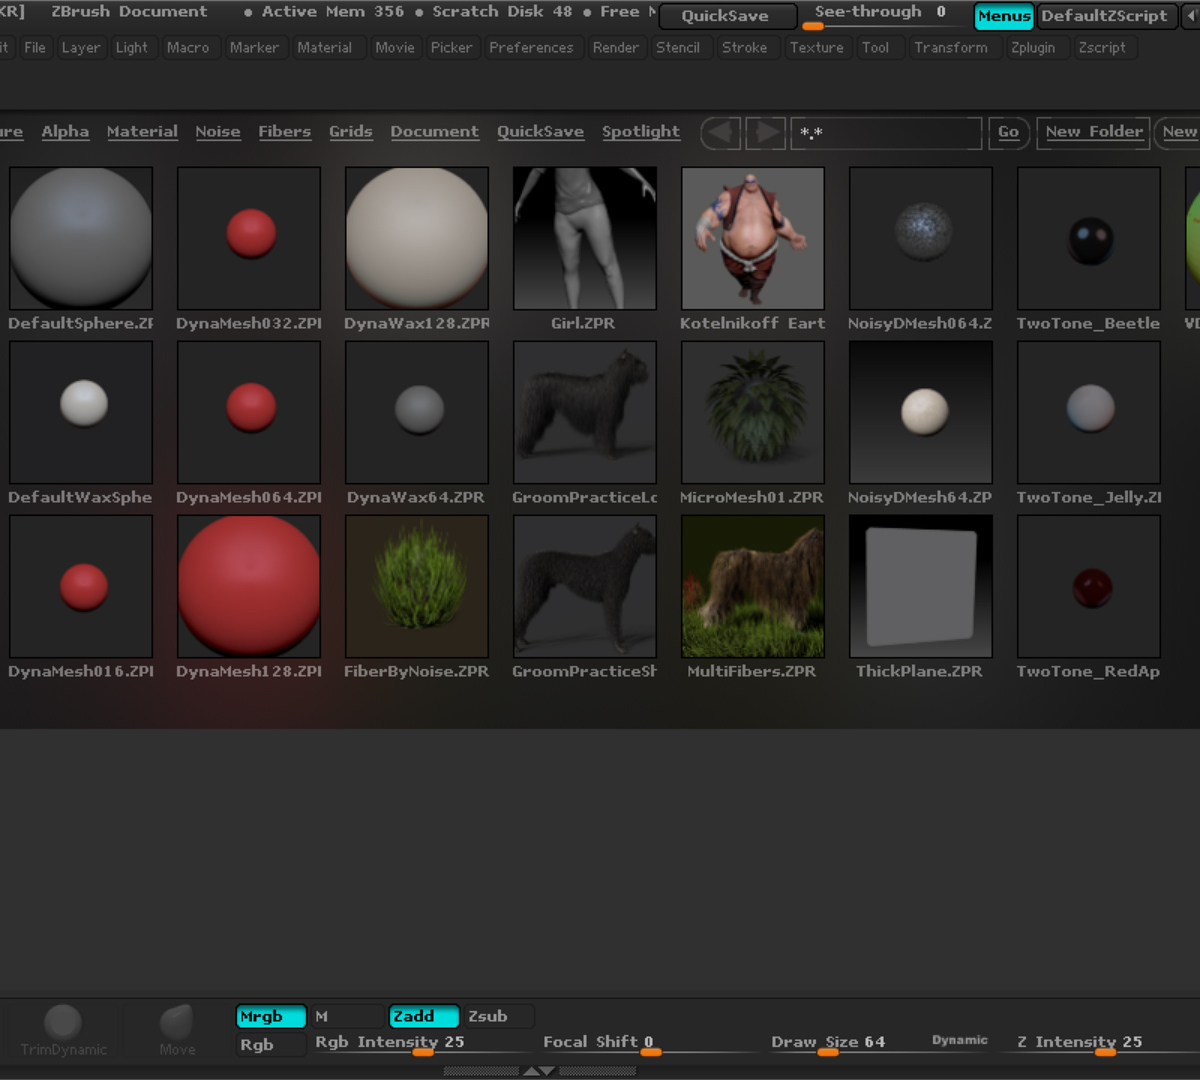Click the Go button
This screenshot has width=1200, height=1080.
pos(1008,132)
